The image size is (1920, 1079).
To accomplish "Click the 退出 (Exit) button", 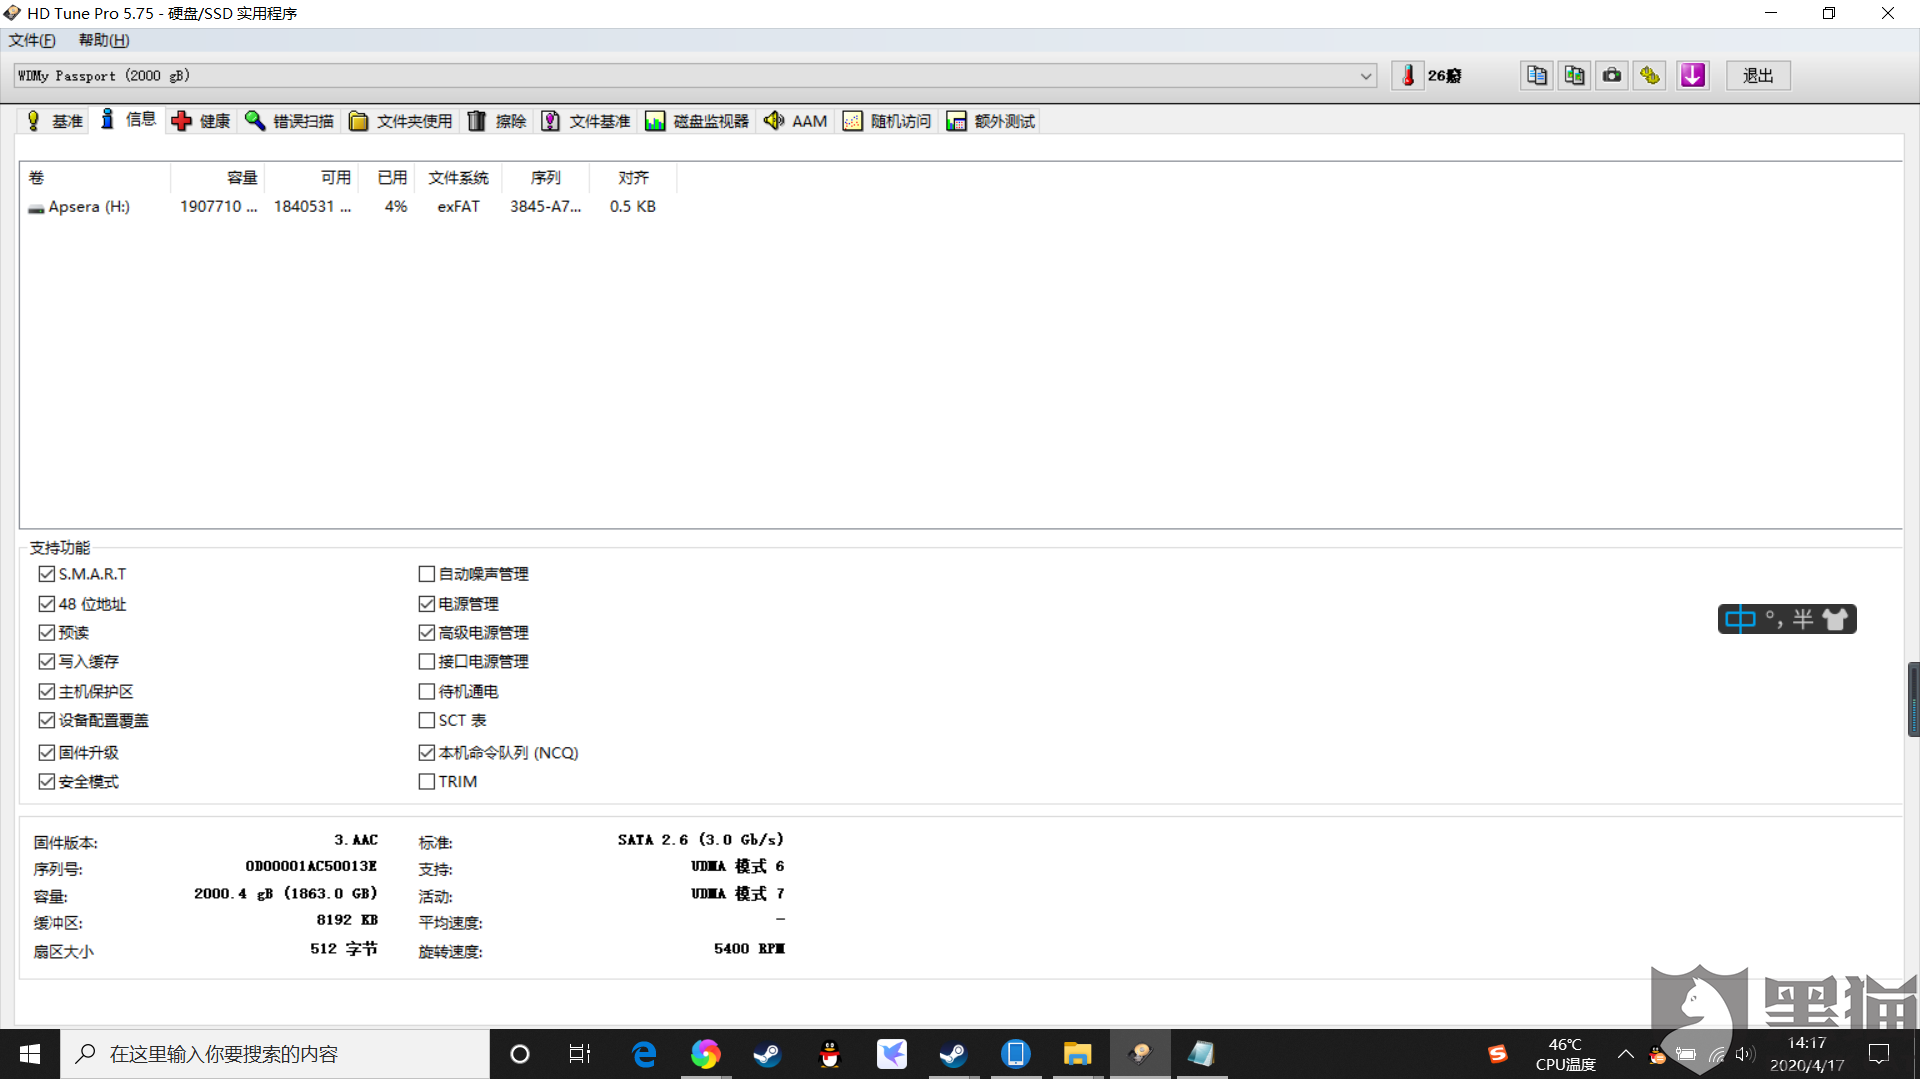I will (x=1758, y=75).
